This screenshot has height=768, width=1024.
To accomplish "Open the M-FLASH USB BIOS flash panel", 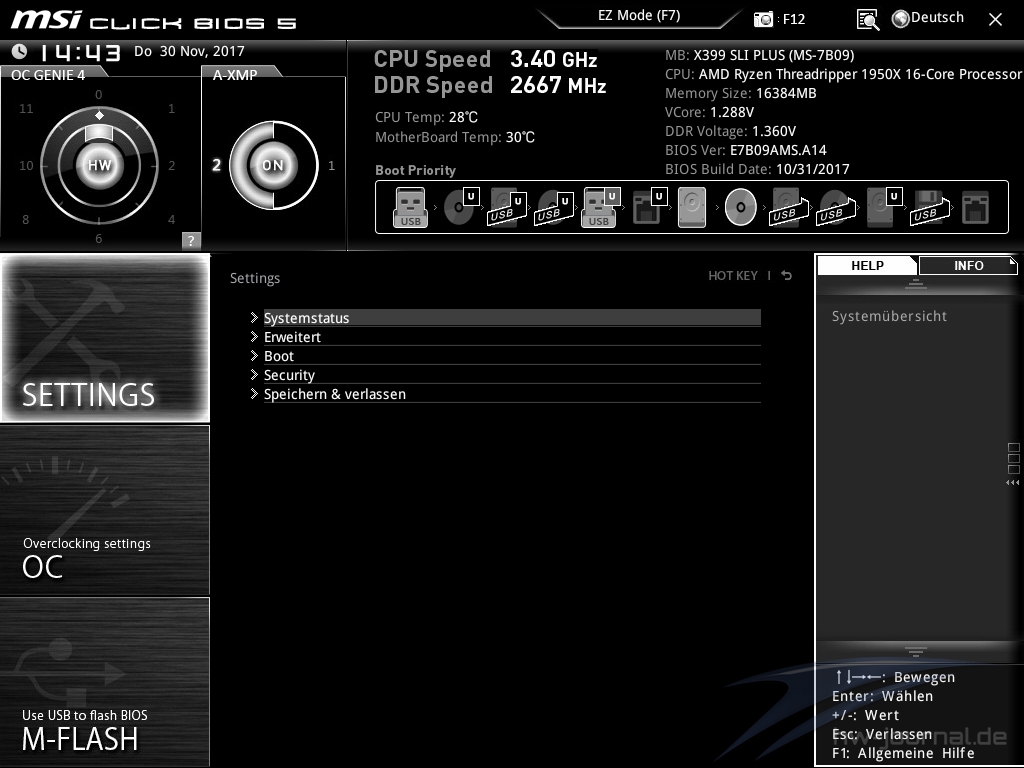I will (x=105, y=681).
